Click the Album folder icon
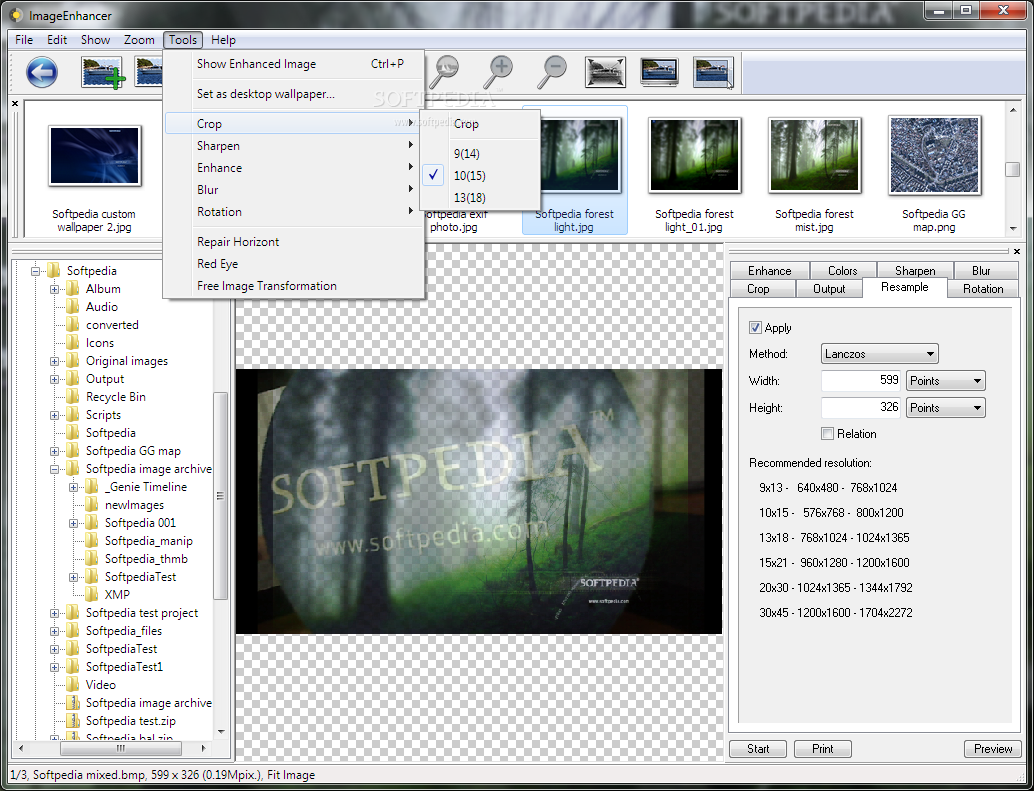The image size is (1034, 791). 73,289
